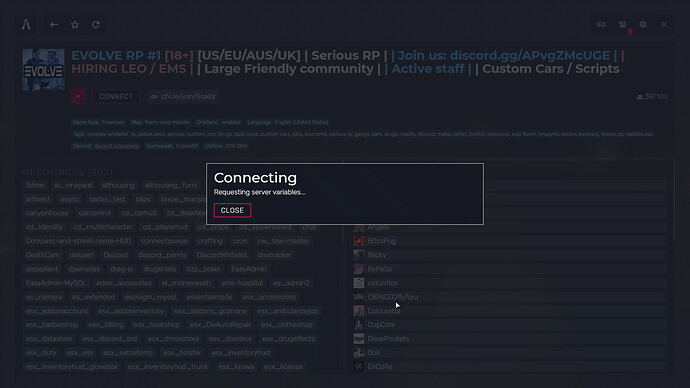
Task: Select player B0ssPug in the player list
Action: tap(509, 241)
